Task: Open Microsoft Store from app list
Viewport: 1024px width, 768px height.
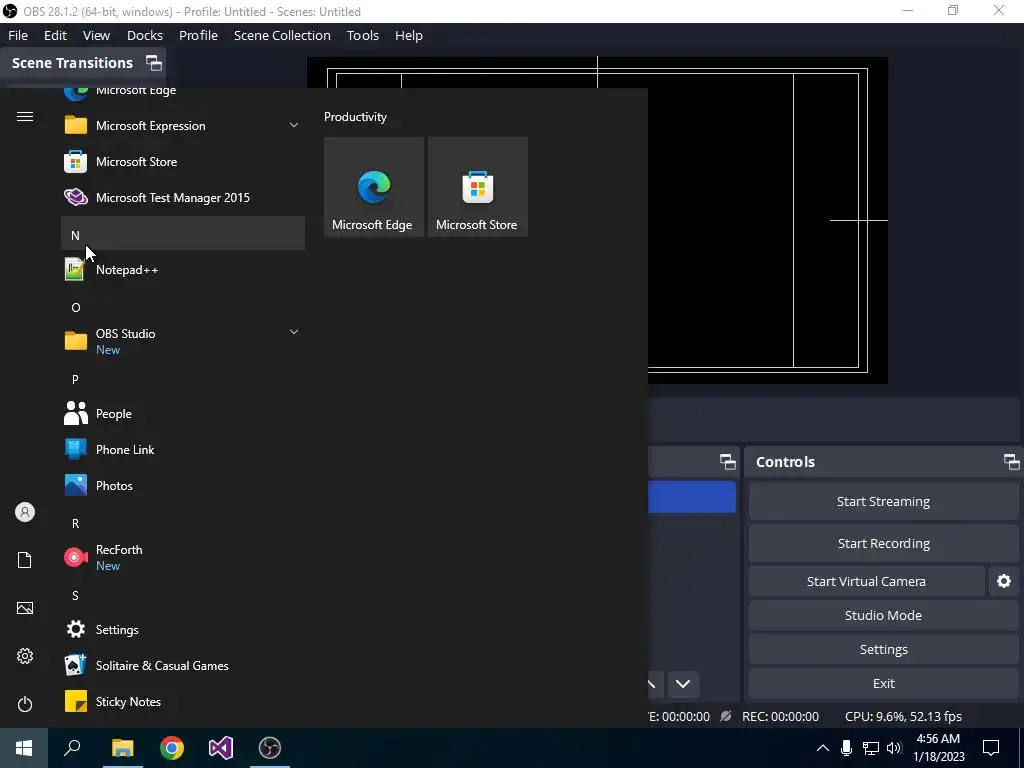Action: point(183,161)
